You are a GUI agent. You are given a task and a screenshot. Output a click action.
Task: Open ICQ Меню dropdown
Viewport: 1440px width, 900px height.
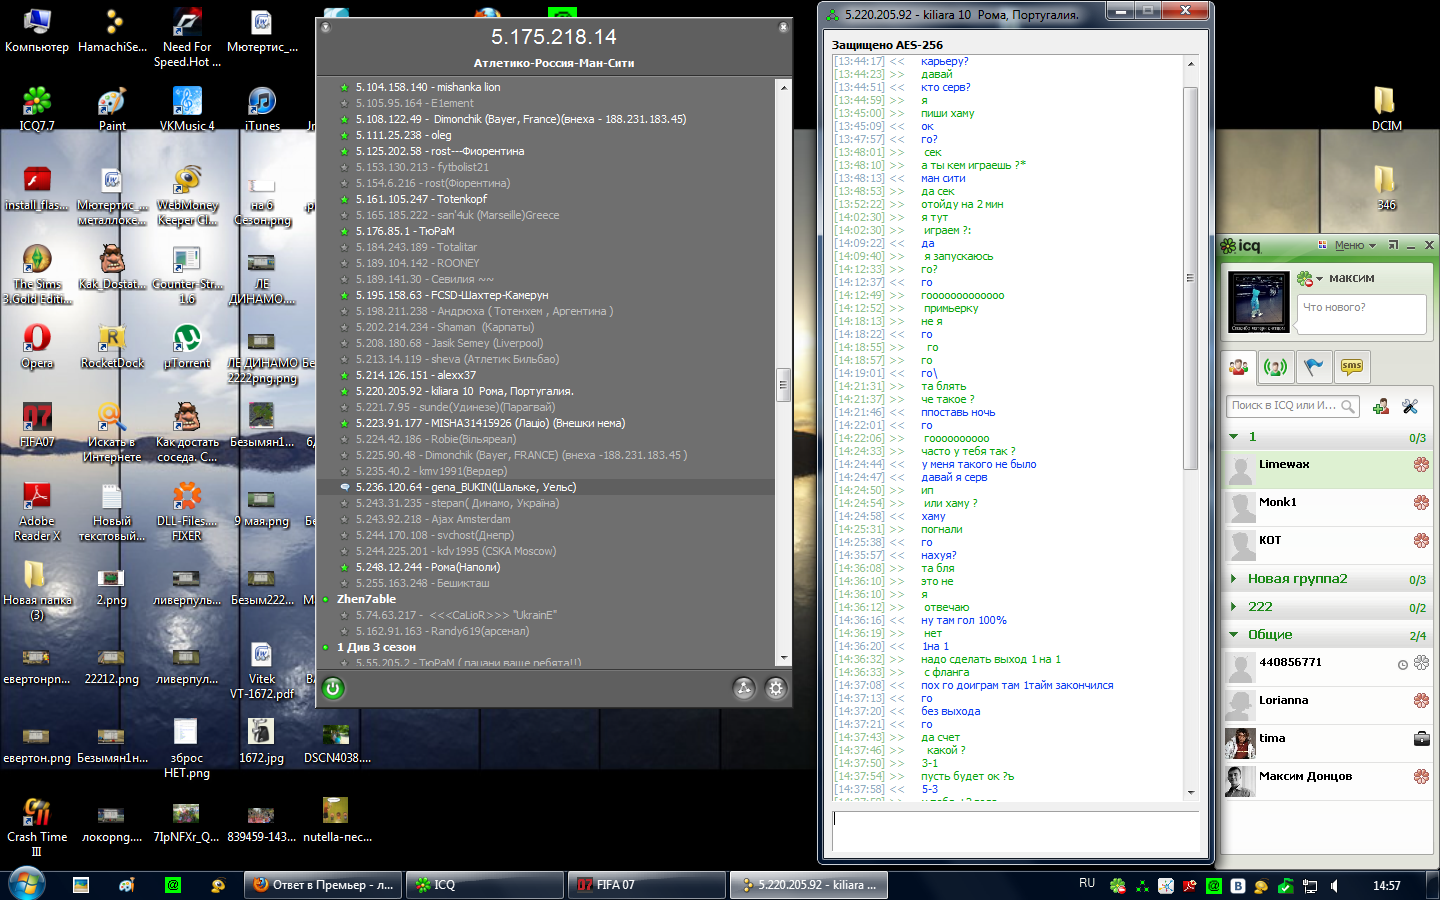(1355, 245)
